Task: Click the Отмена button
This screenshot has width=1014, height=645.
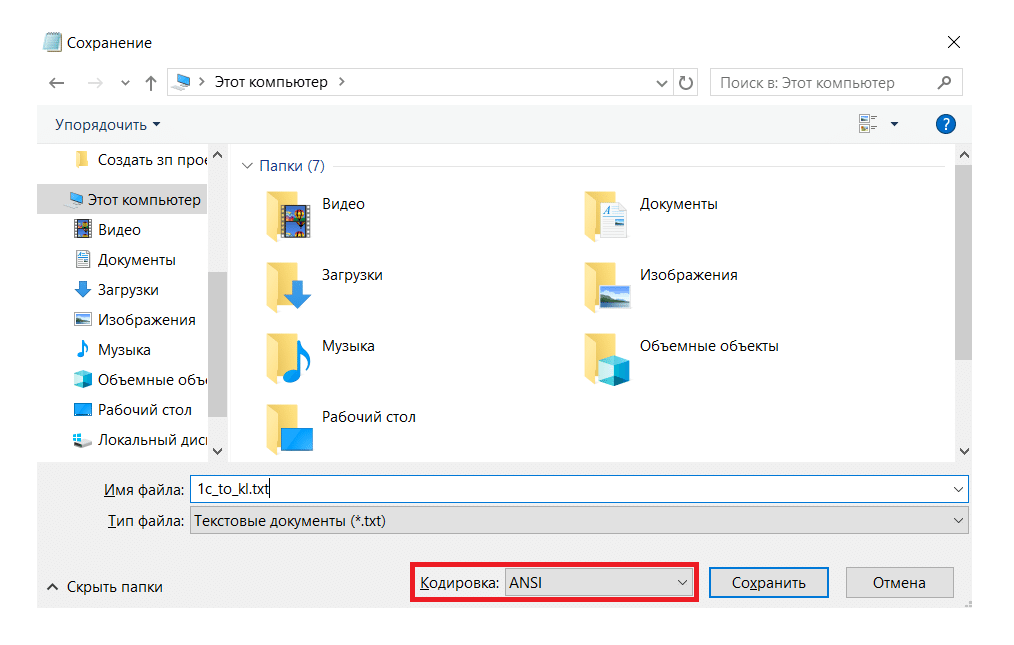Action: pyautogui.click(x=899, y=583)
